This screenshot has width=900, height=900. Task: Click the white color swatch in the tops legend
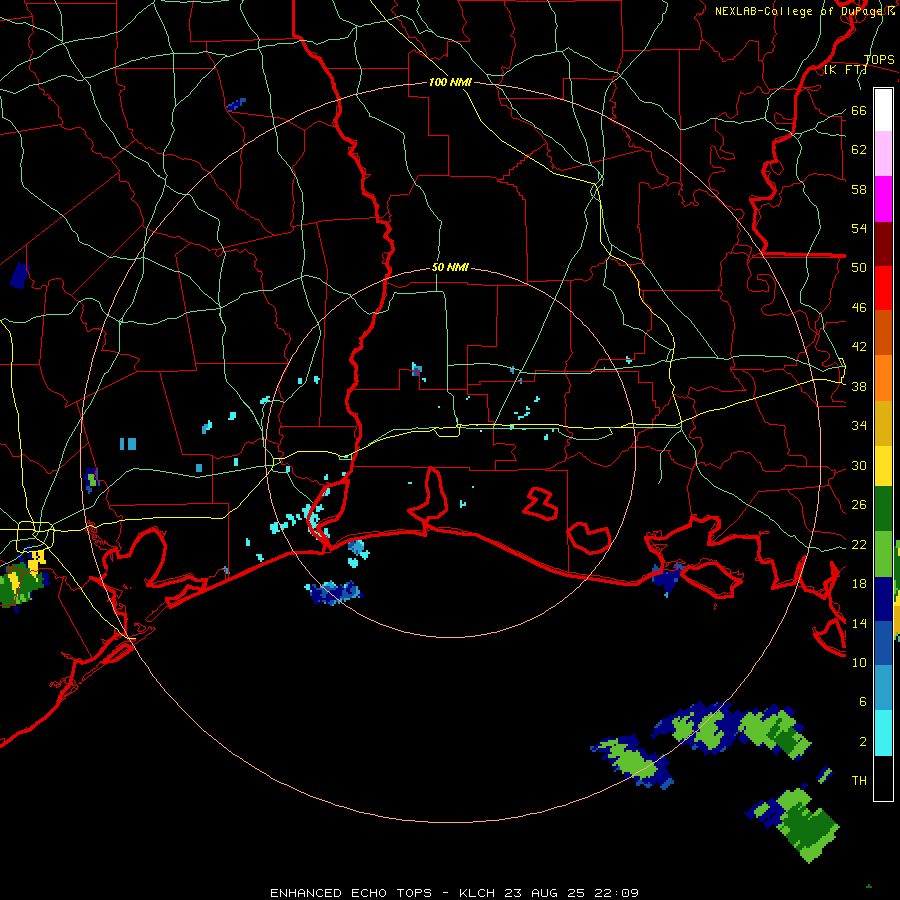tap(883, 110)
